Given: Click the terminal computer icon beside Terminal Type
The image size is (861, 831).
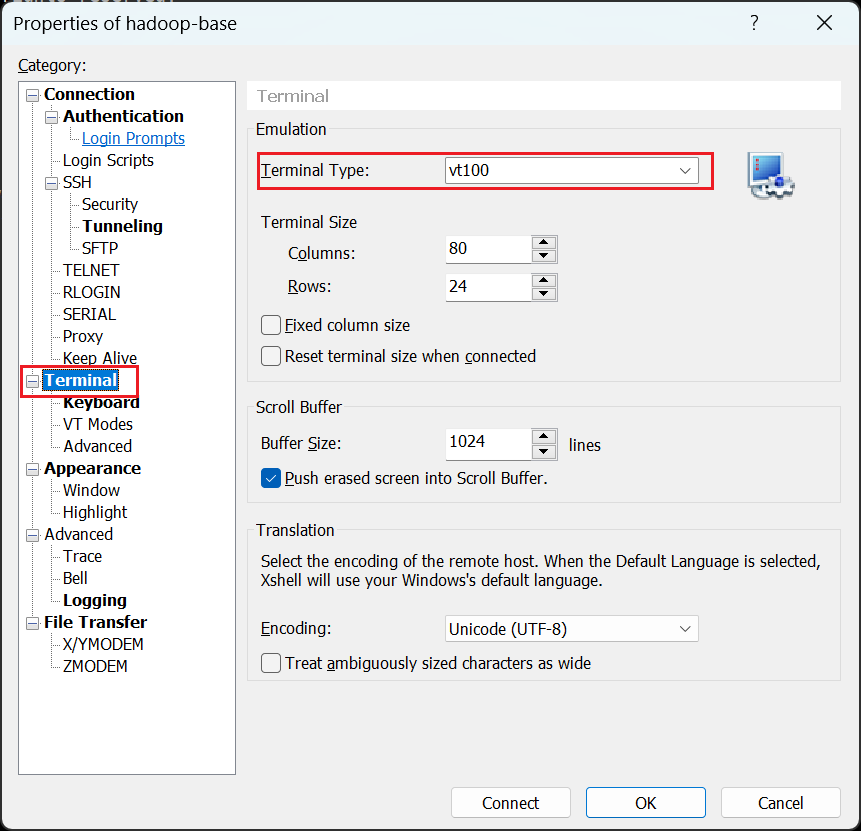Looking at the screenshot, I should pyautogui.click(x=770, y=175).
